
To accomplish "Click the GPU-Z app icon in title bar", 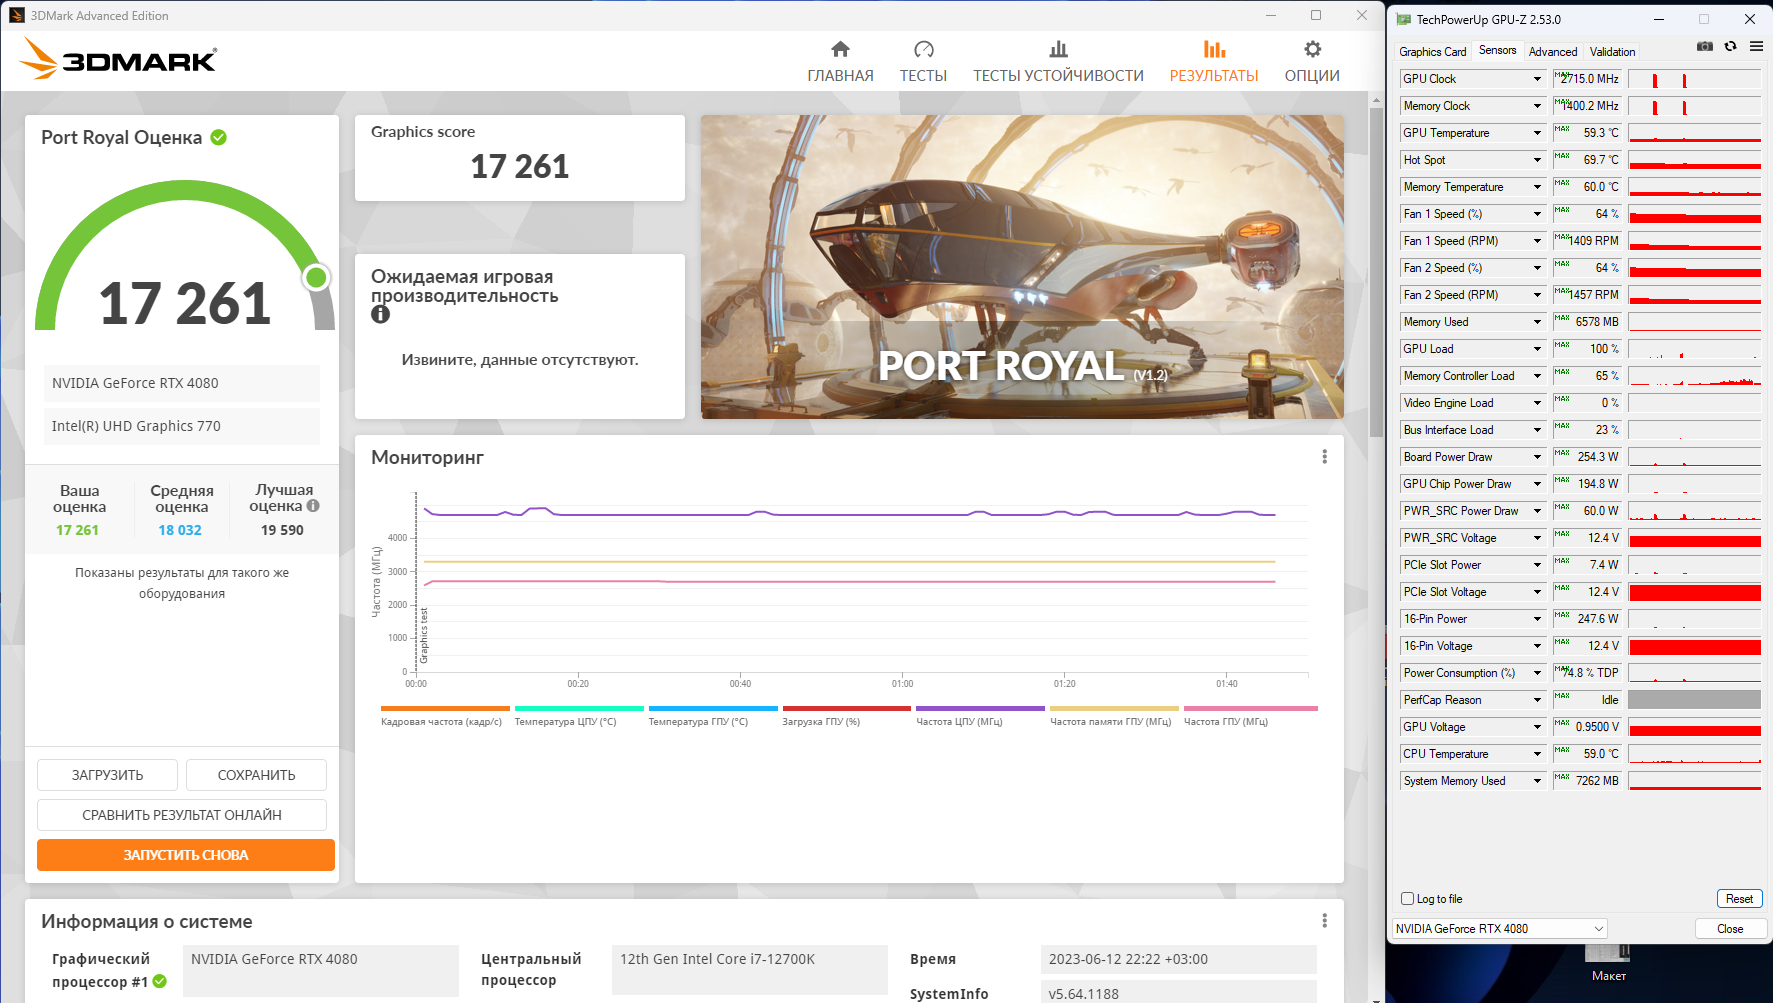I will 1403,19.
